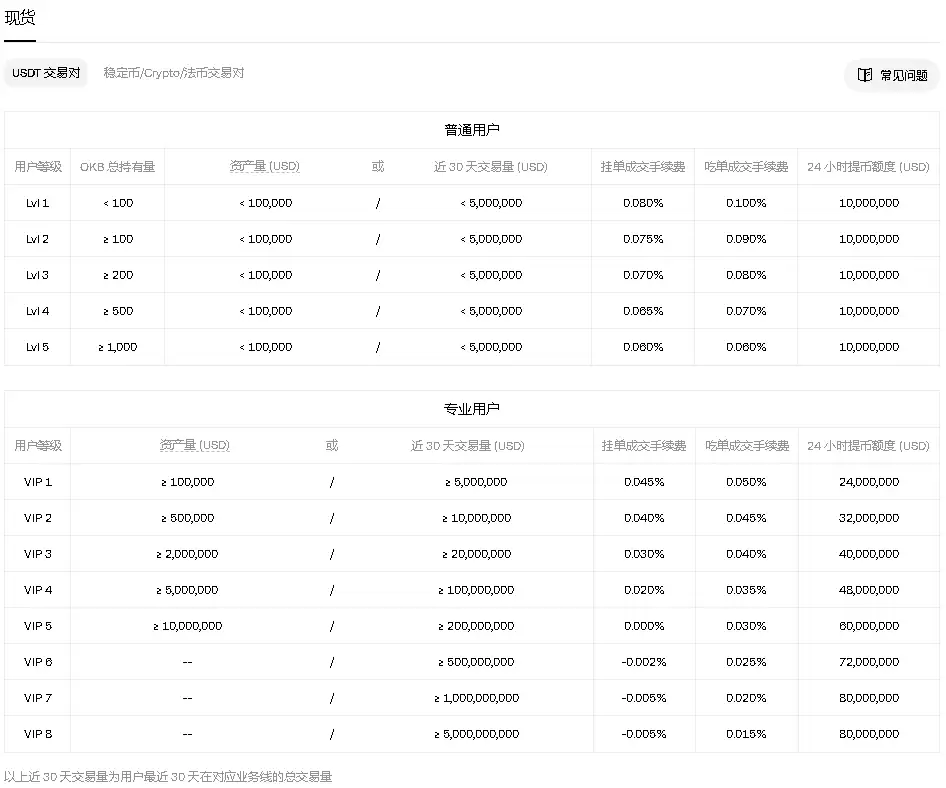Click the 专业用户 table title
The image size is (946, 788).
point(471,407)
